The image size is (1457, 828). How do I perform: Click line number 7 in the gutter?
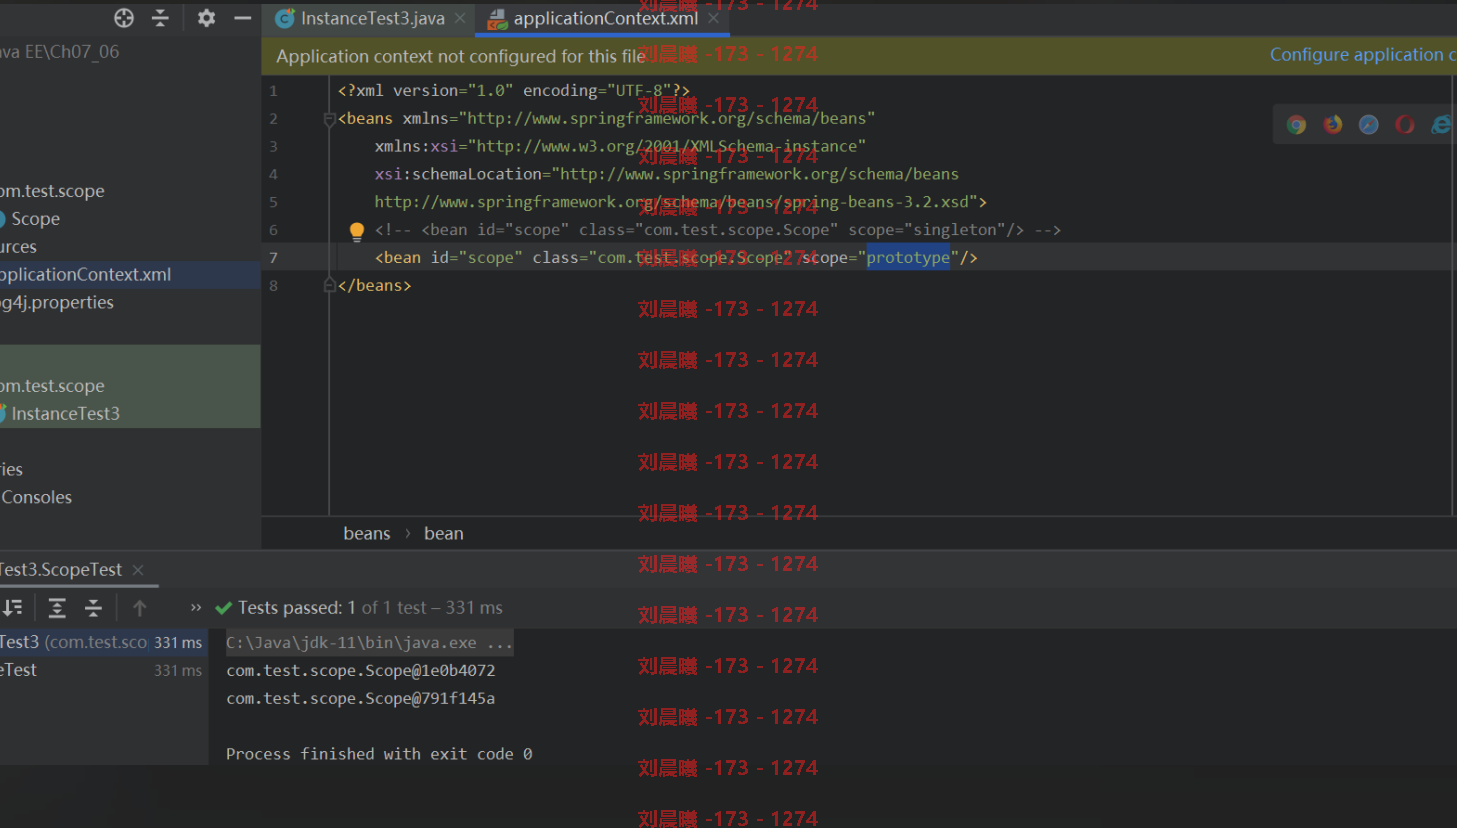tap(273, 258)
